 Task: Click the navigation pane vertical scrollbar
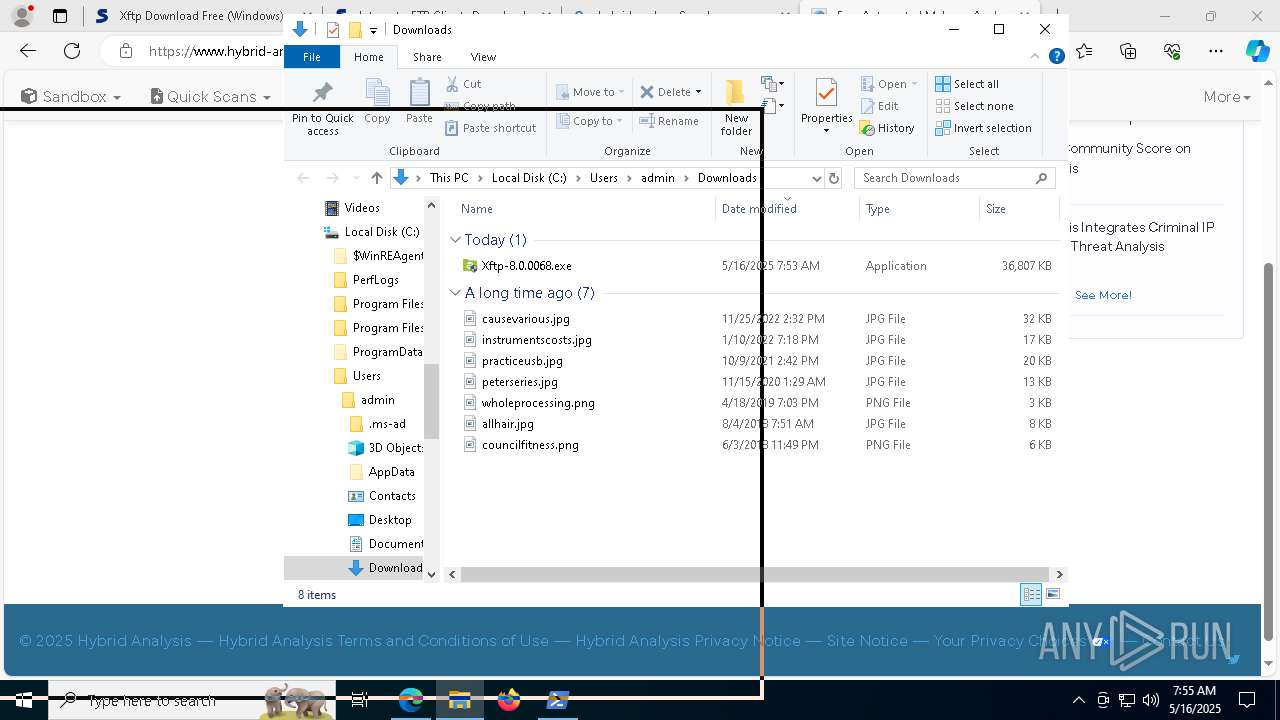(x=432, y=400)
